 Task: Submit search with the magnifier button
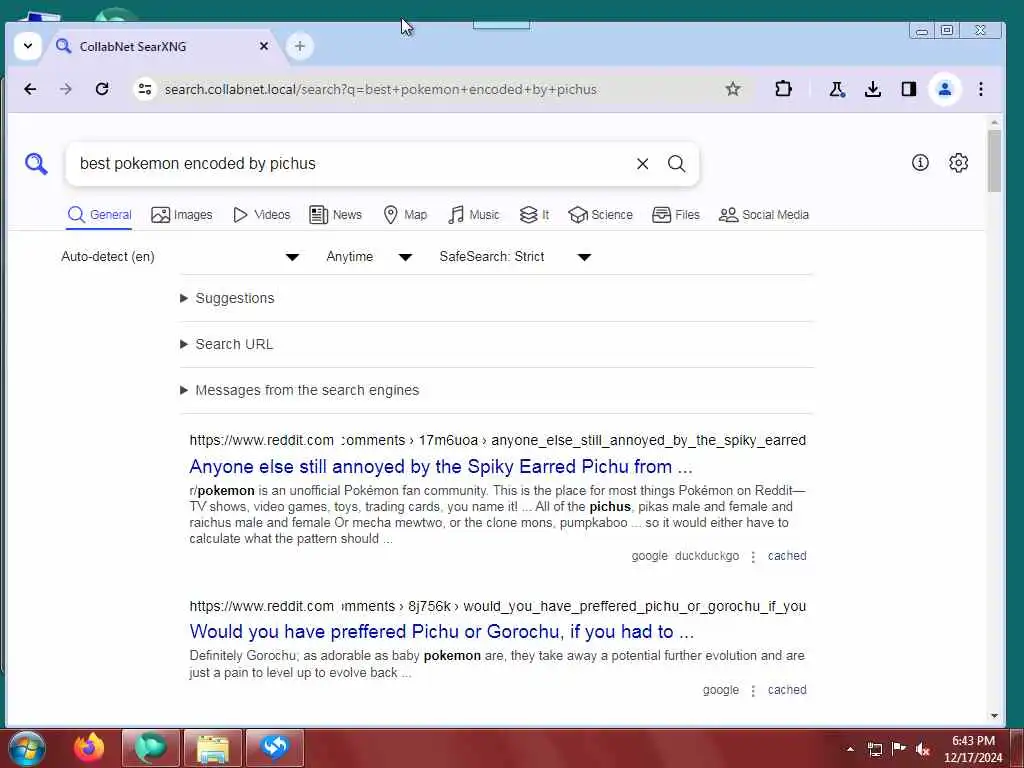(x=677, y=163)
